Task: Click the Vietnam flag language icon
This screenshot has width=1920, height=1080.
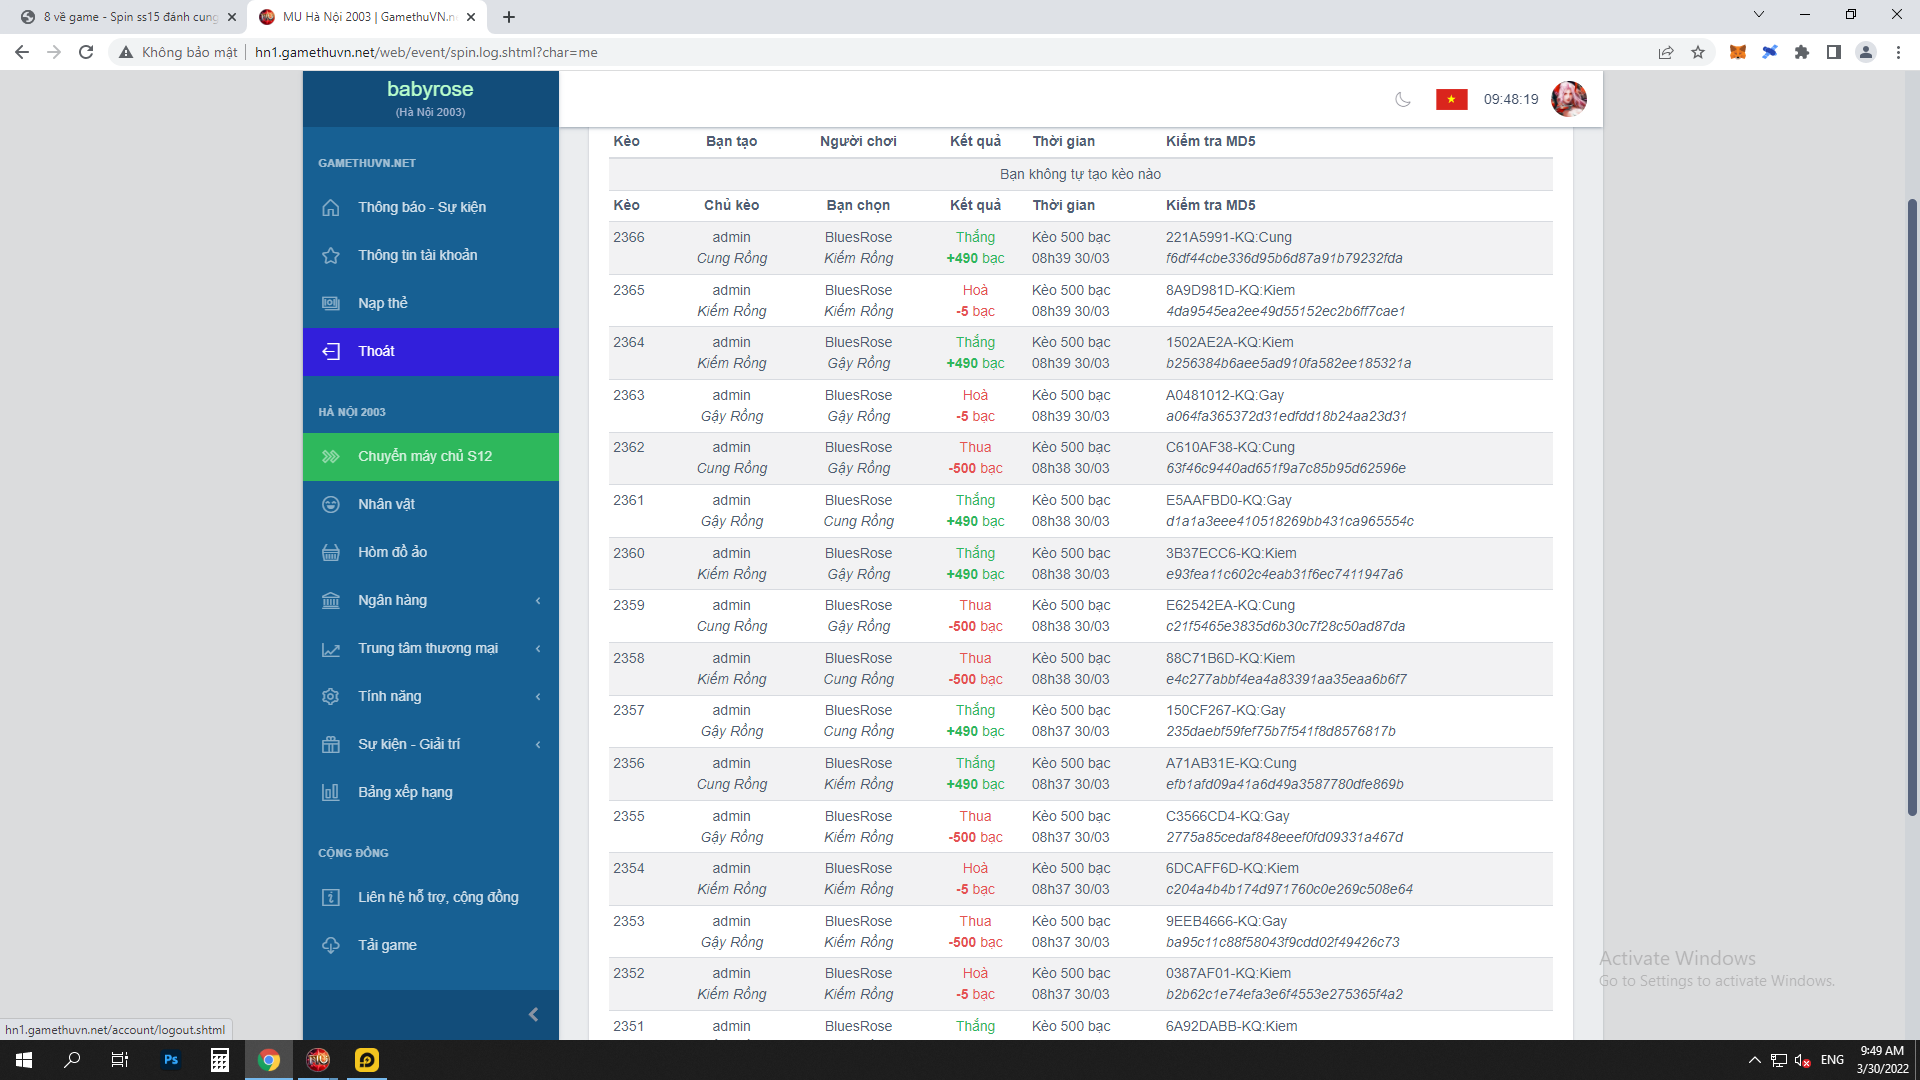Action: pyautogui.click(x=1451, y=99)
